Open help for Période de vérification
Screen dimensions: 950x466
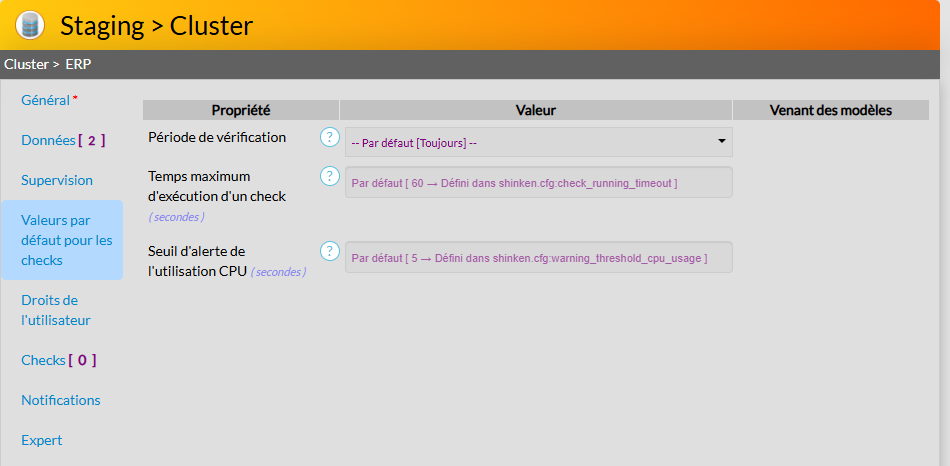[x=330, y=137]
